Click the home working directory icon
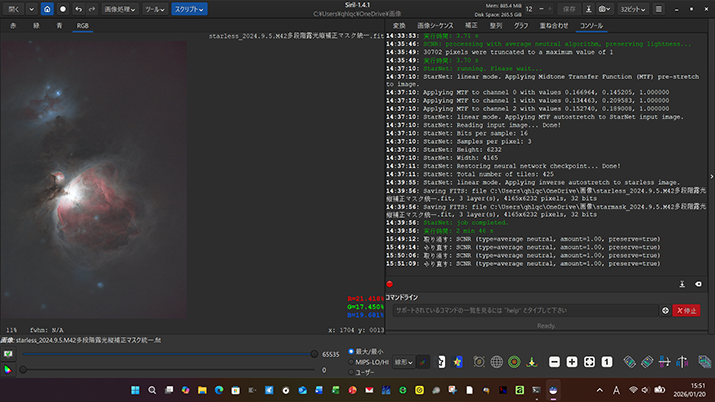The image size is (715, 402). coord(46,9)
